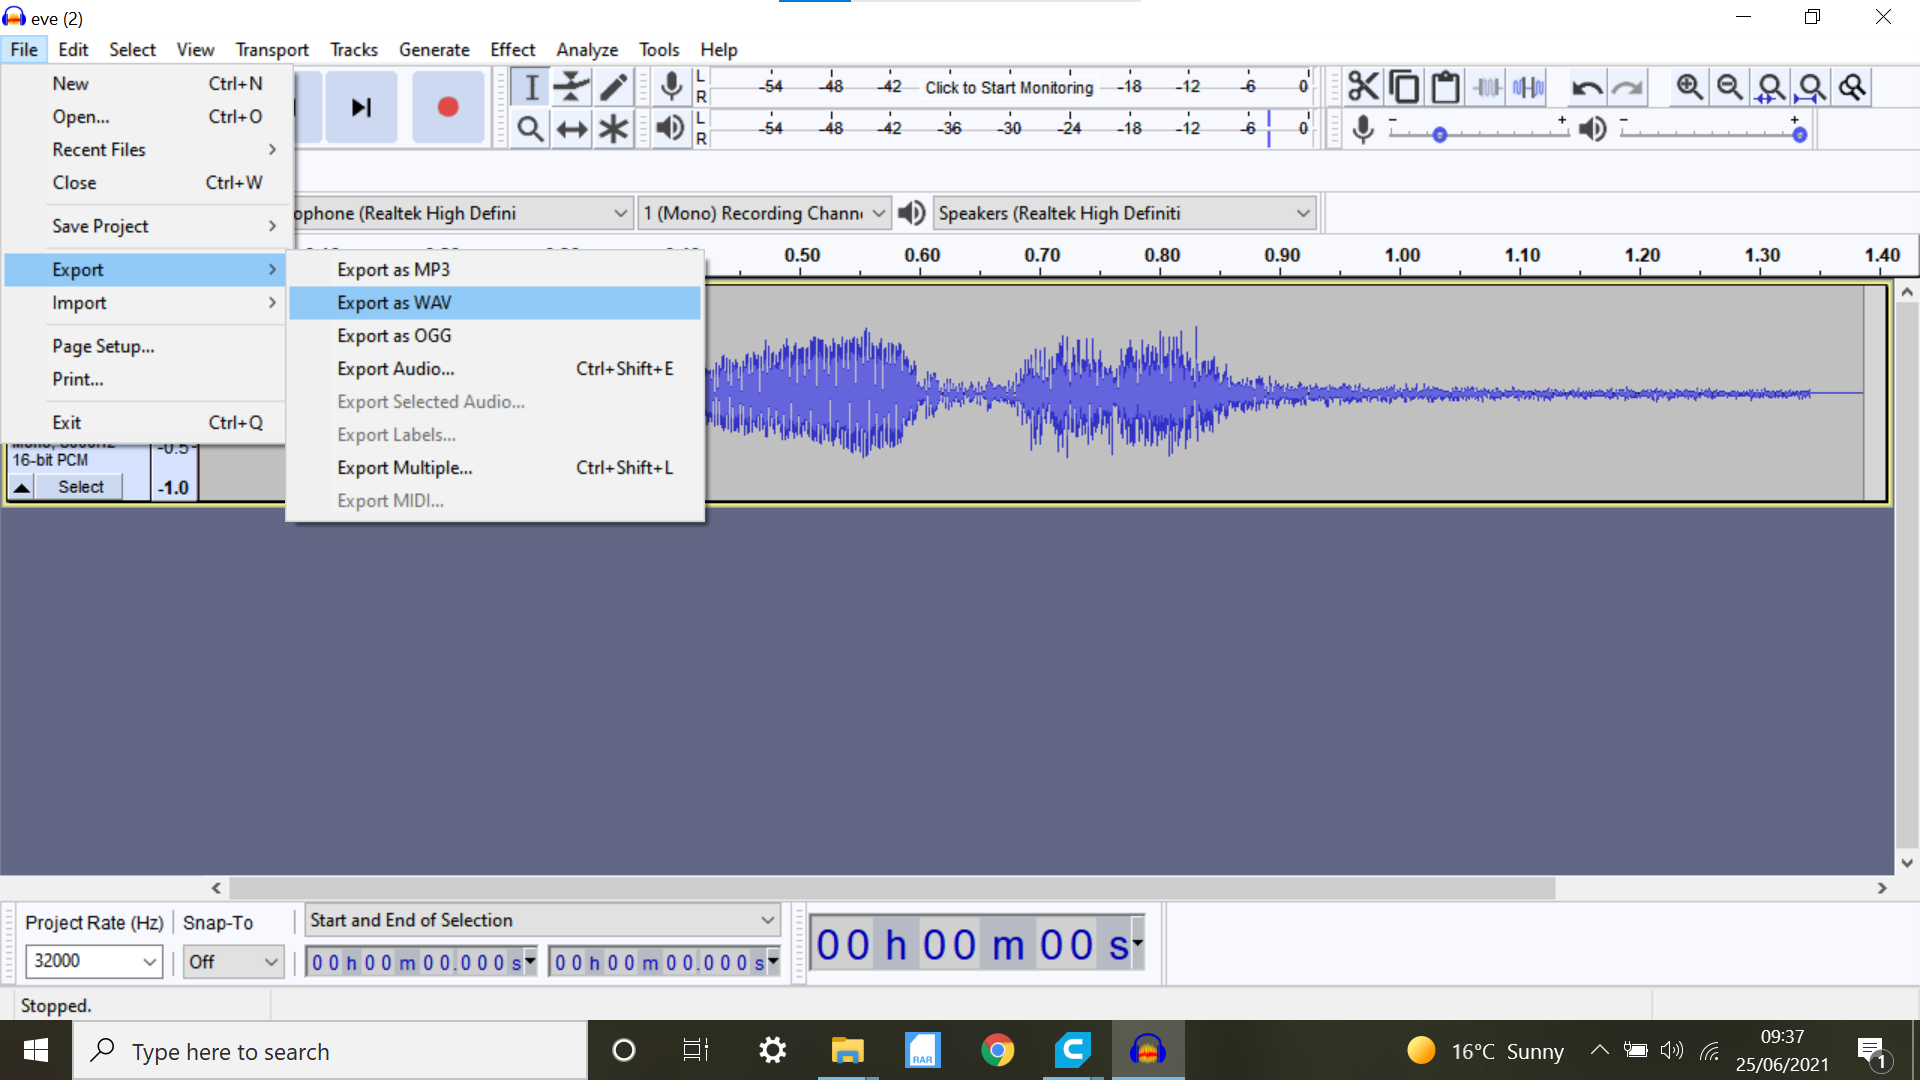
Task: Choose Export as OGG
Action: (x=495, y=336)
